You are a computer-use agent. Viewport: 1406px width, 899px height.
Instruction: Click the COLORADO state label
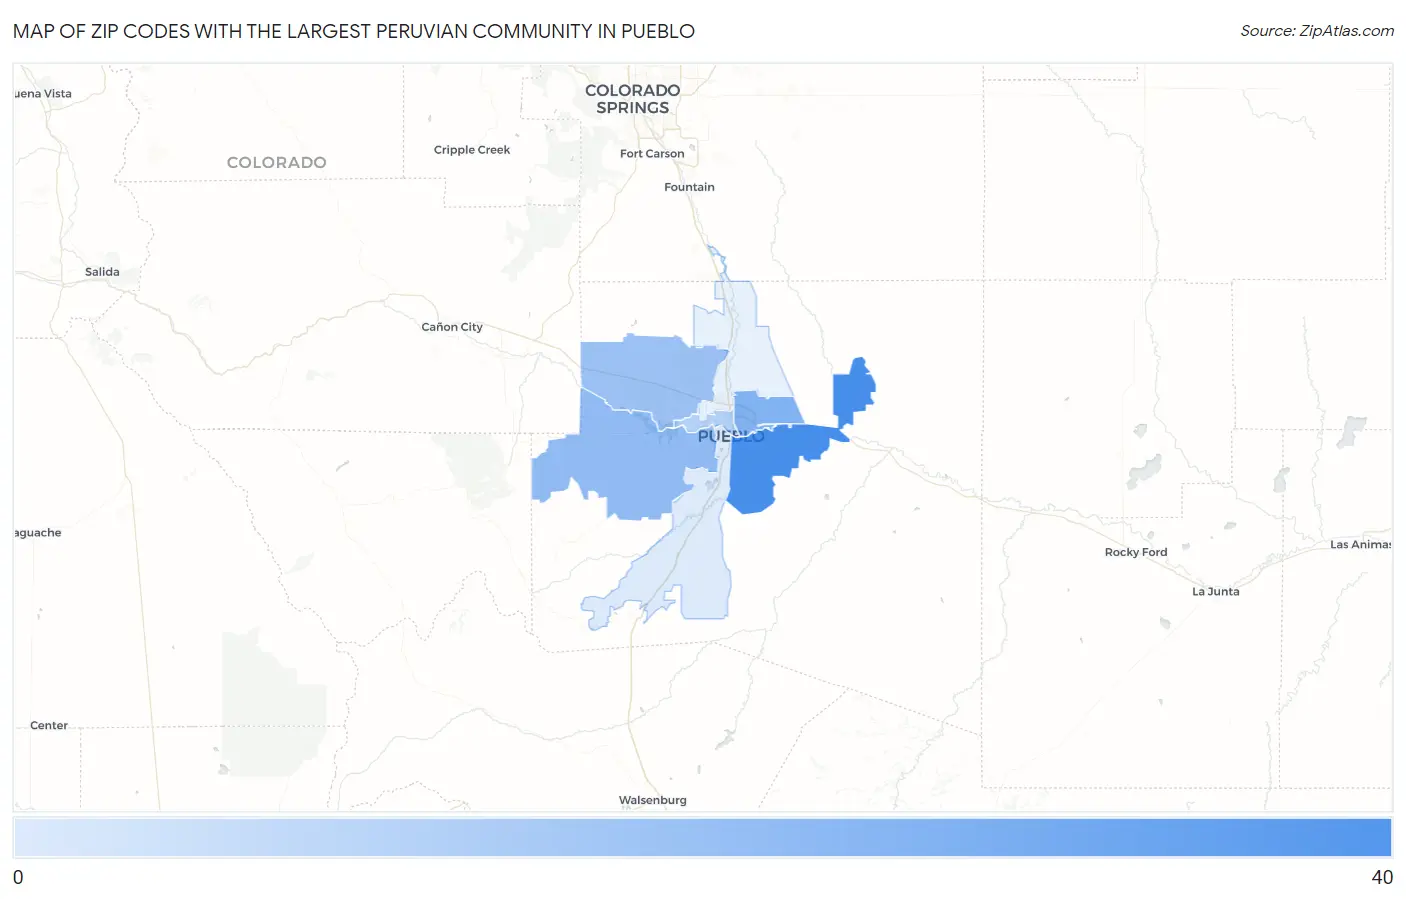276,162
